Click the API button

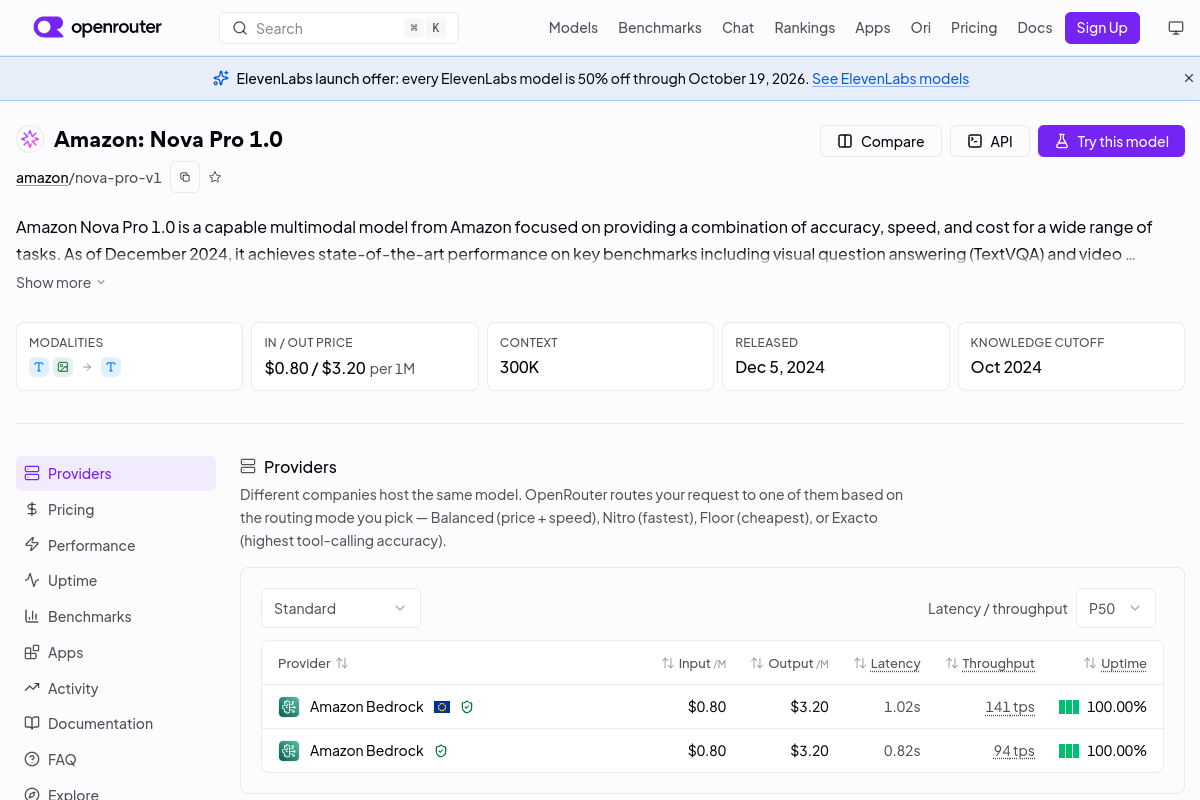point(989,141)
